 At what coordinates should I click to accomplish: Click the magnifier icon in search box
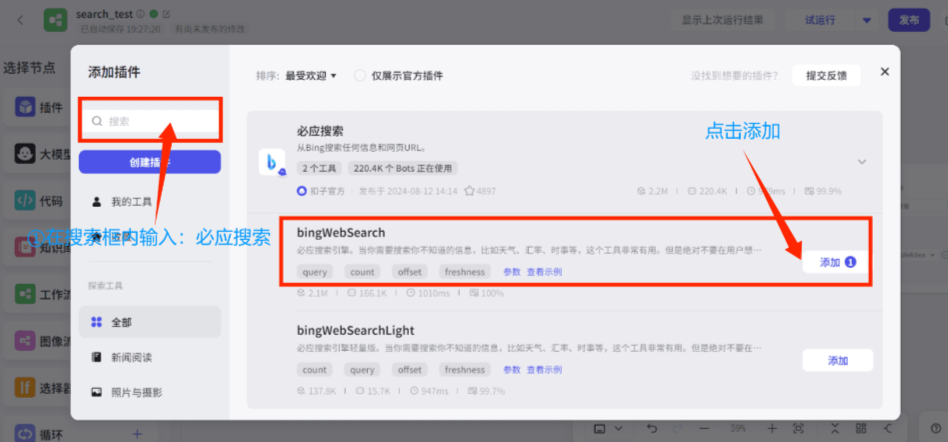(x=97, y=121)
